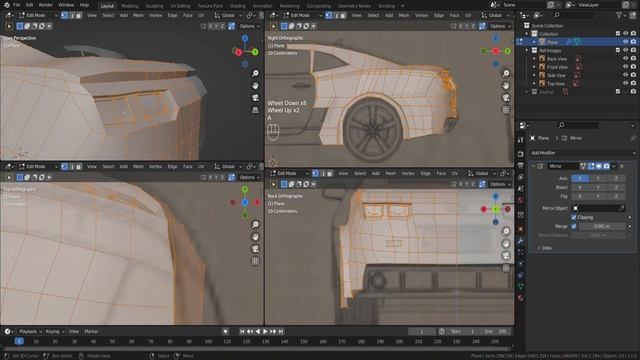Click the current frame marker 1
The width and height of the screenshot is (640, 360).
click(19, 341)
